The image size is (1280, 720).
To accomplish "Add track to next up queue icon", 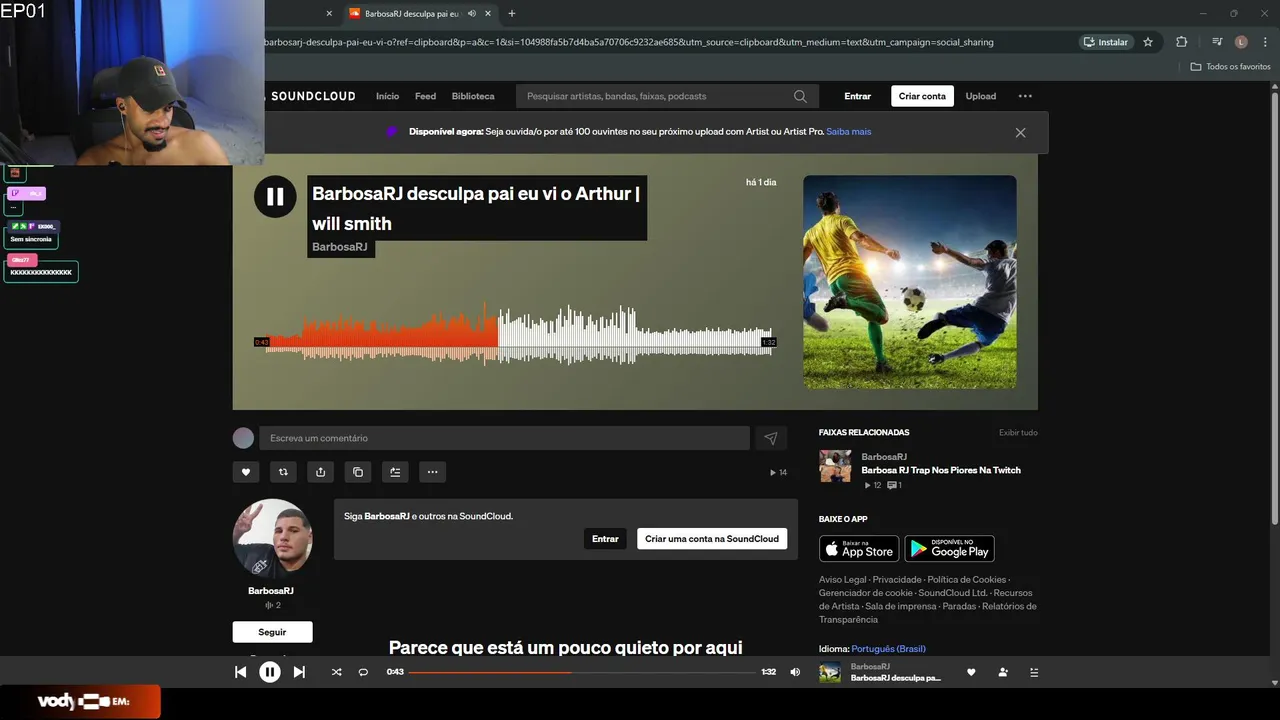I will [x=395, y=472].
